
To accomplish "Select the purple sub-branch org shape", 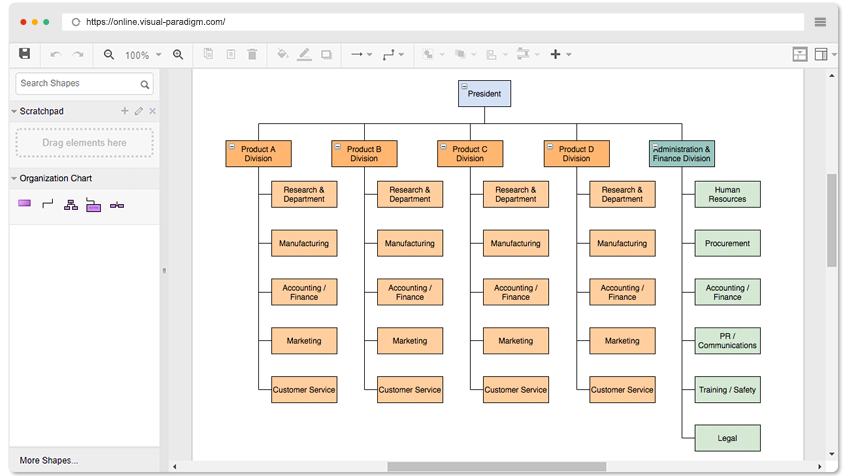I will [94, 206].
